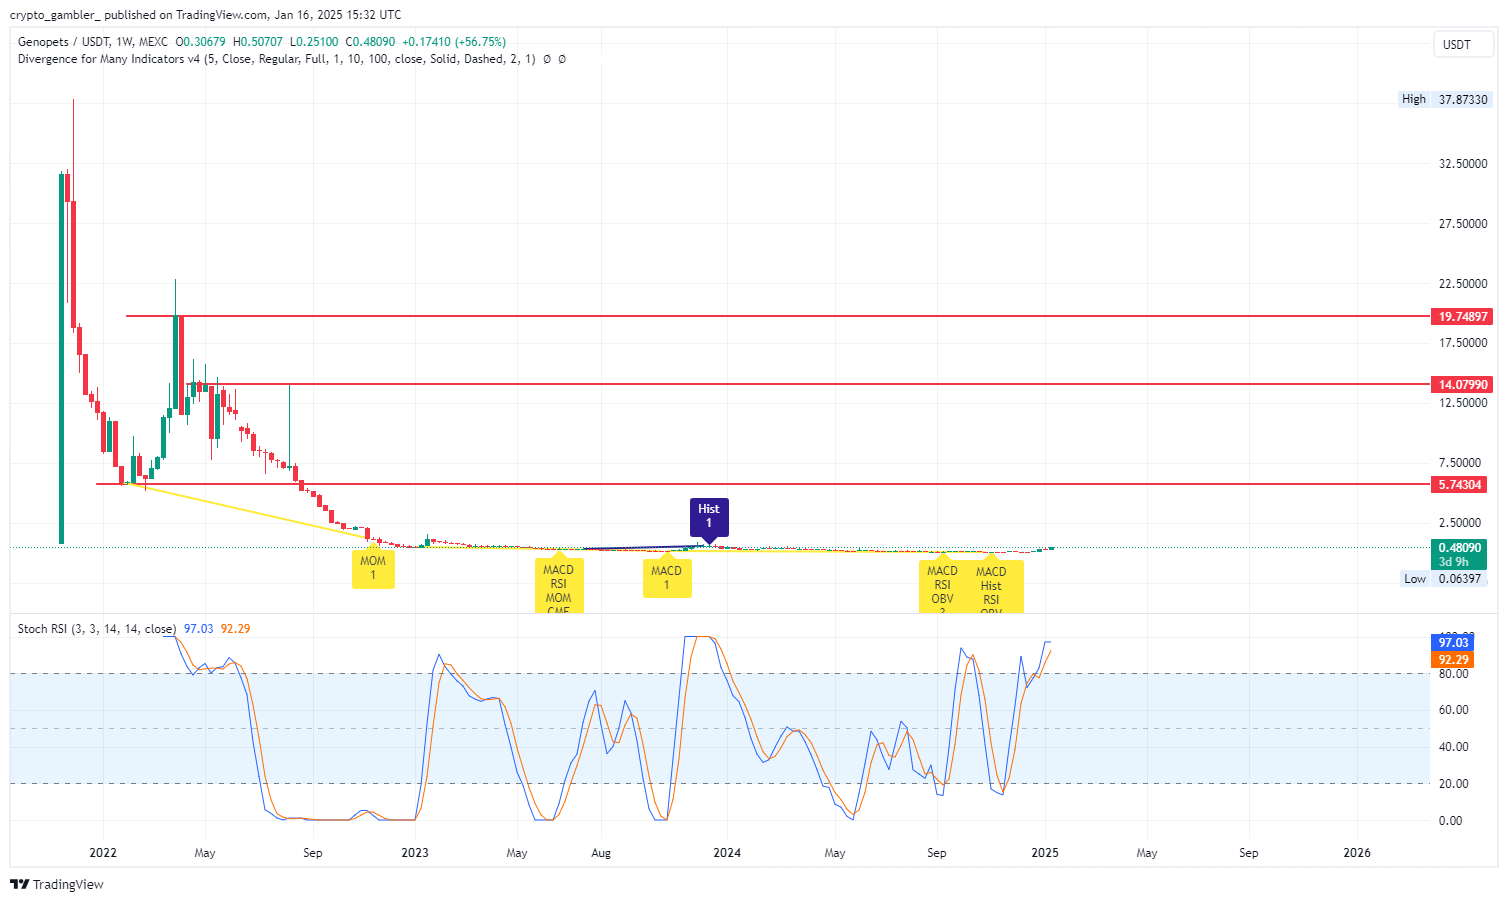Screen dimensions: 1508x902
Task: Click the TradingView logo at bottom left
Action: point(57,884)
